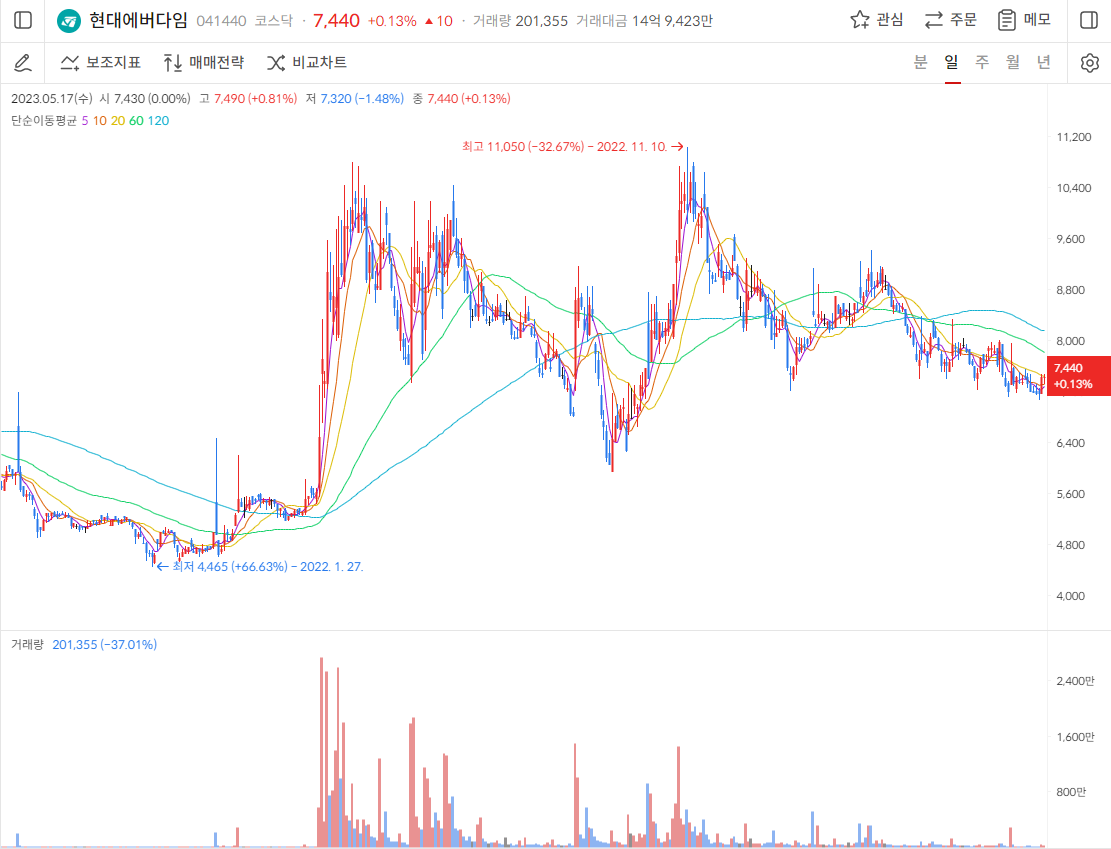Click the 저 7,320 low value
Viewport: 1111px width, 849px height.
(x=355, y=99)
